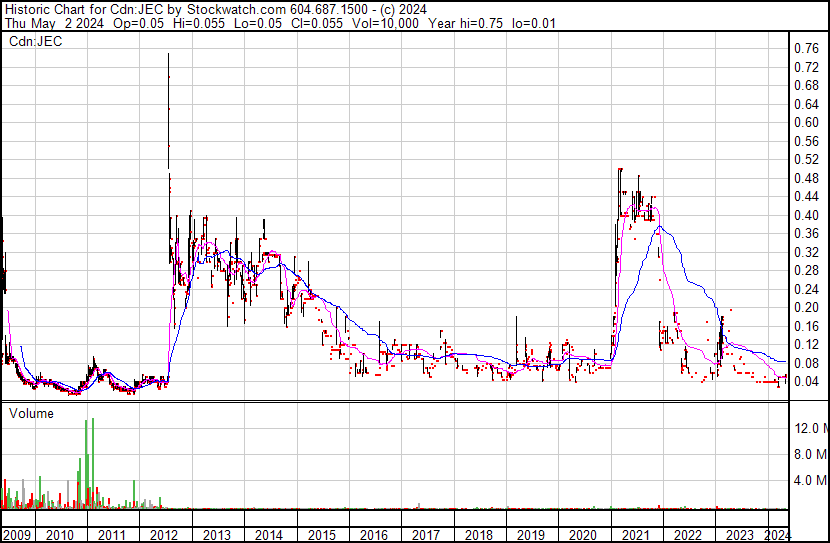Viewport: 830px width, 543px height.
Task: Select the 2021 year marker on the axis
Action: pos(634,535)
